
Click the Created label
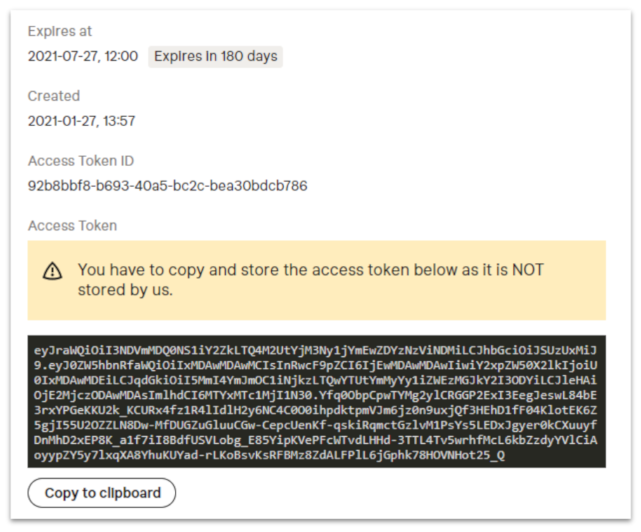pyautogui.click(x=54, y=96)
